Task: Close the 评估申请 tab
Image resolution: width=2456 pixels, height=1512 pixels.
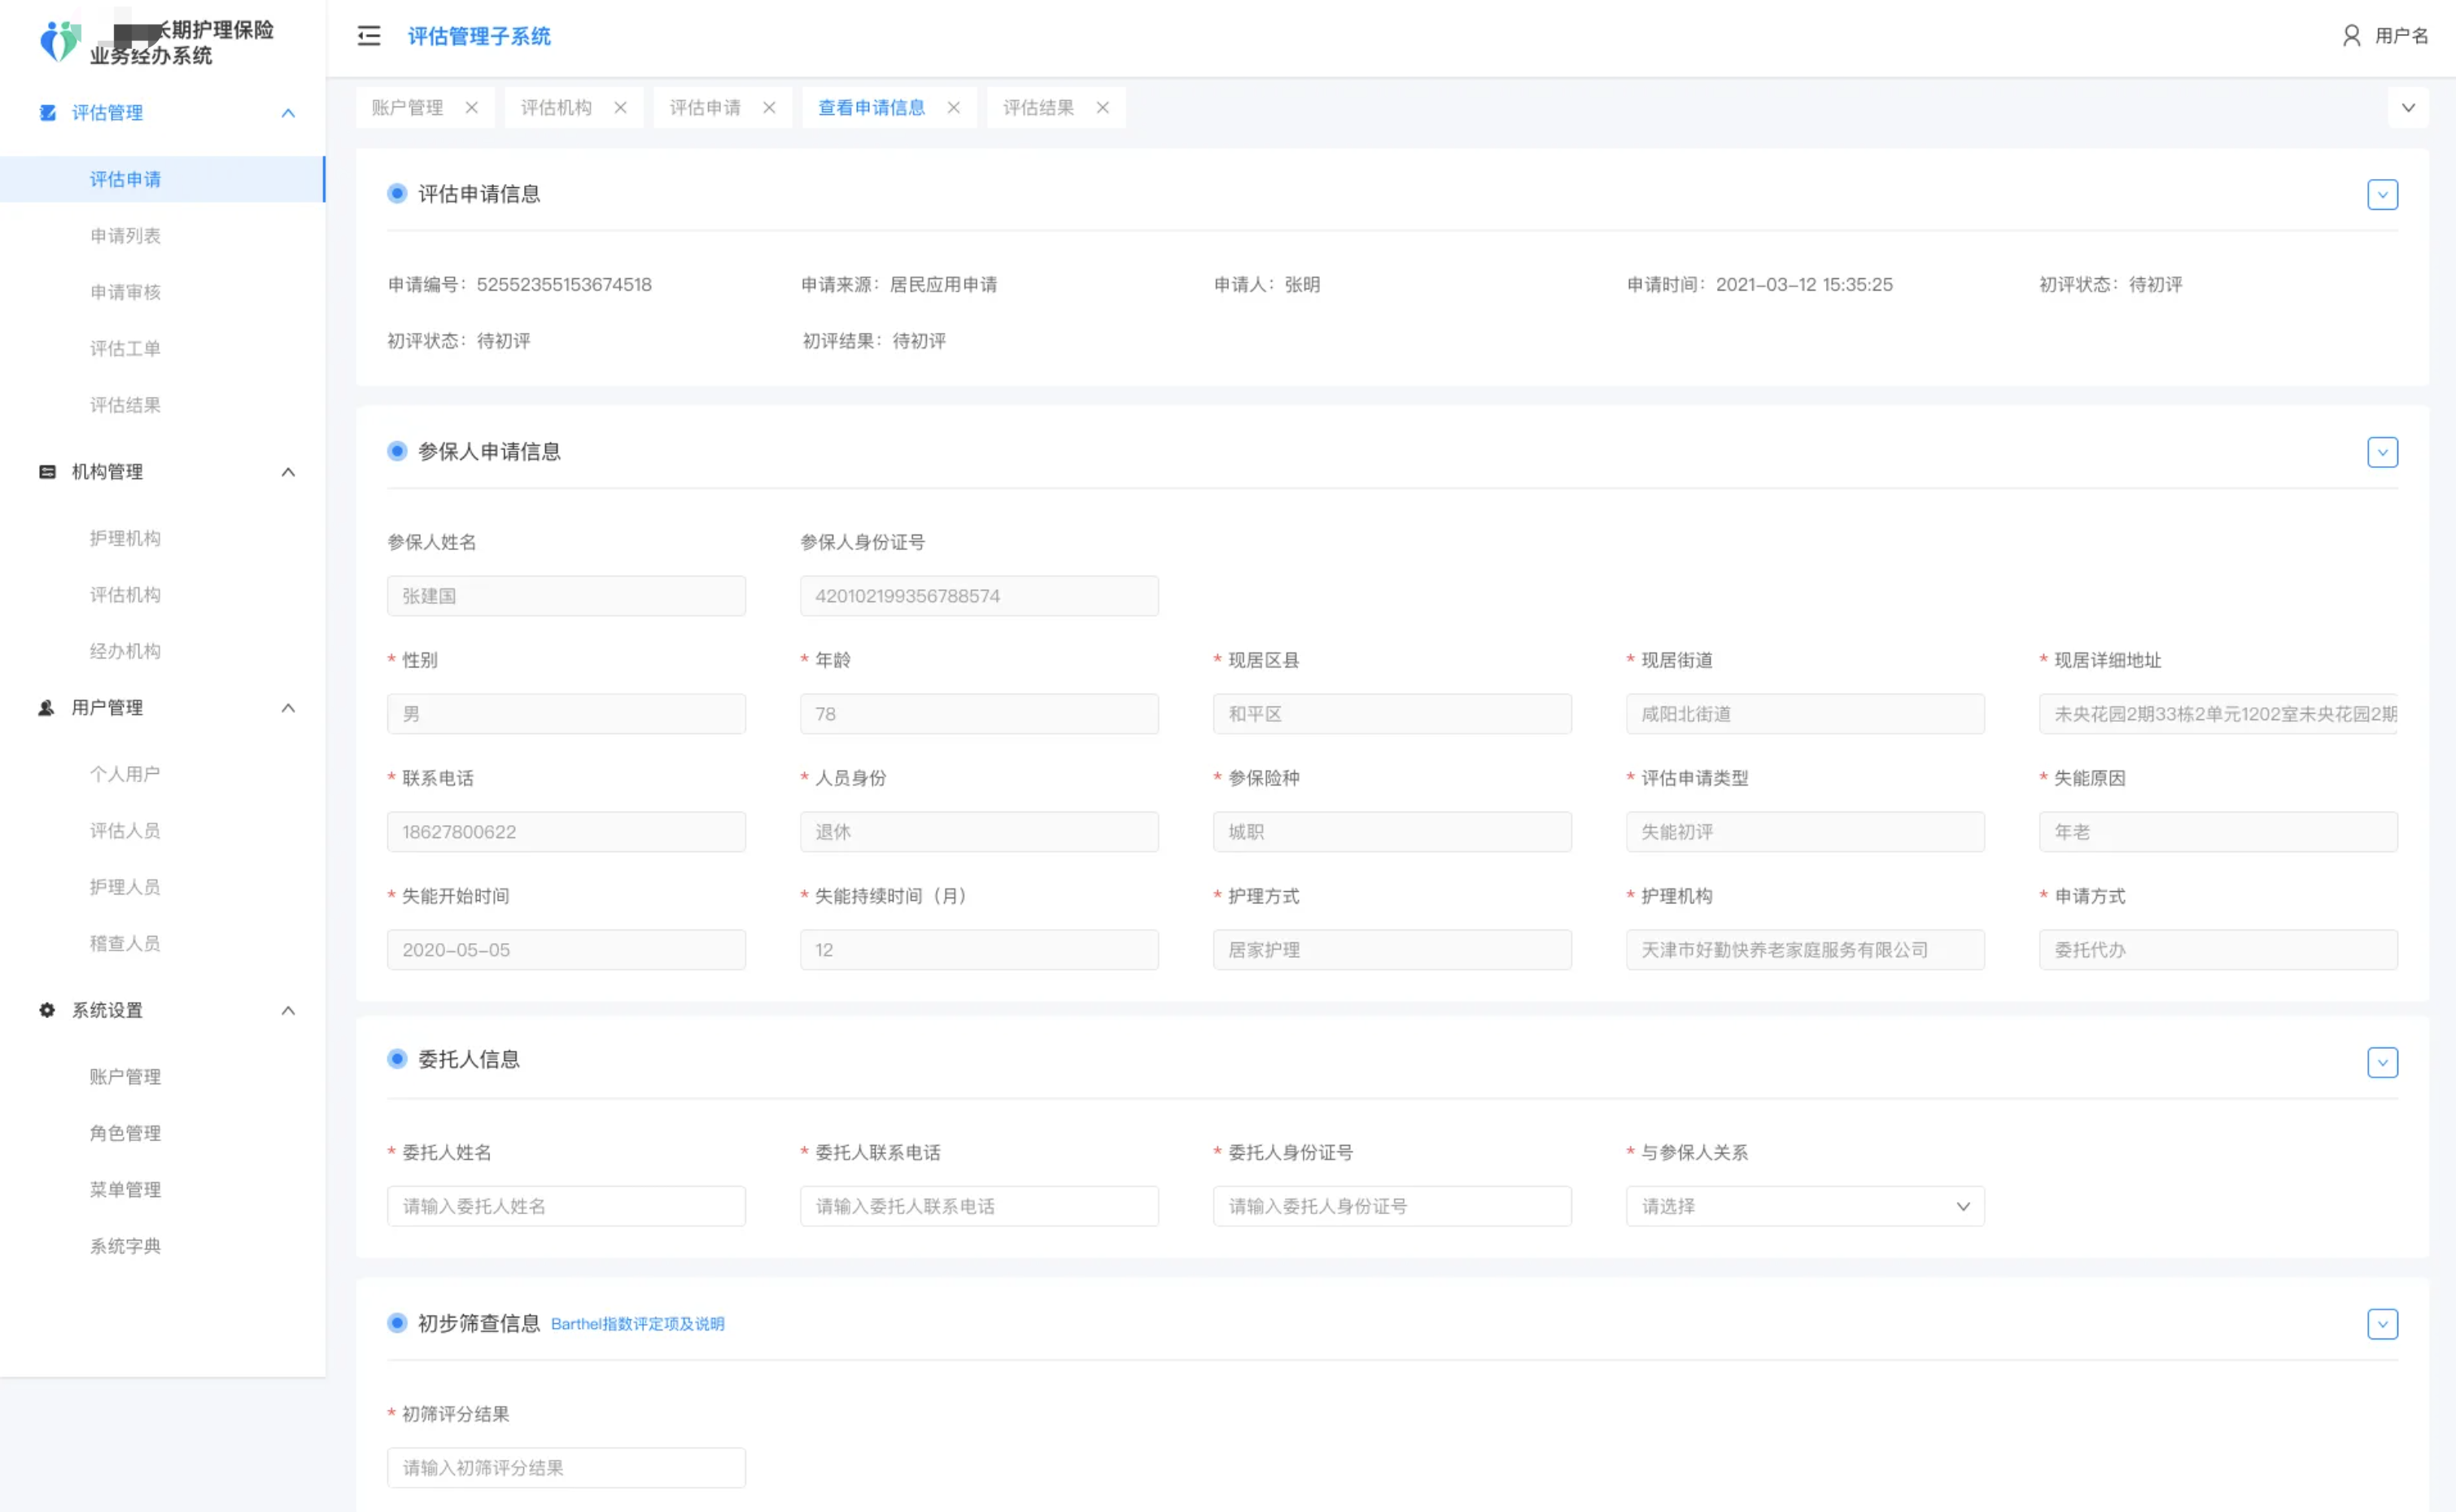Action: click(770, 107)
